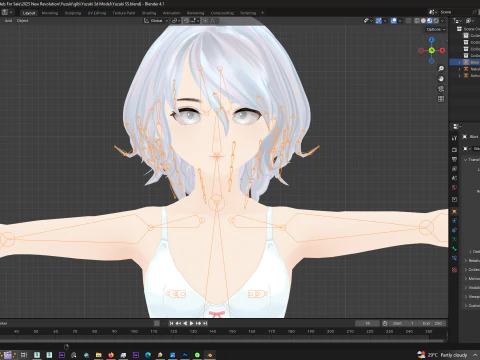Open the Output properties tab
480x360 pixels.
454,159
